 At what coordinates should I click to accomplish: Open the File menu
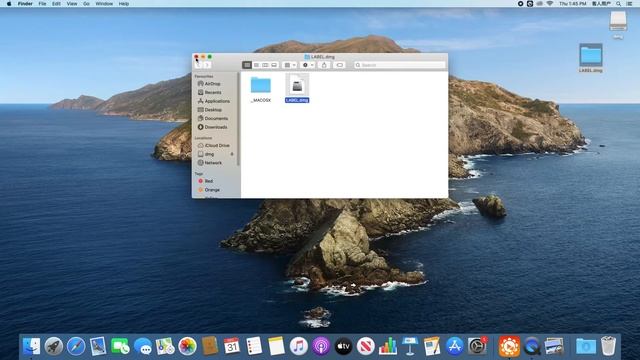pos(42,4)
